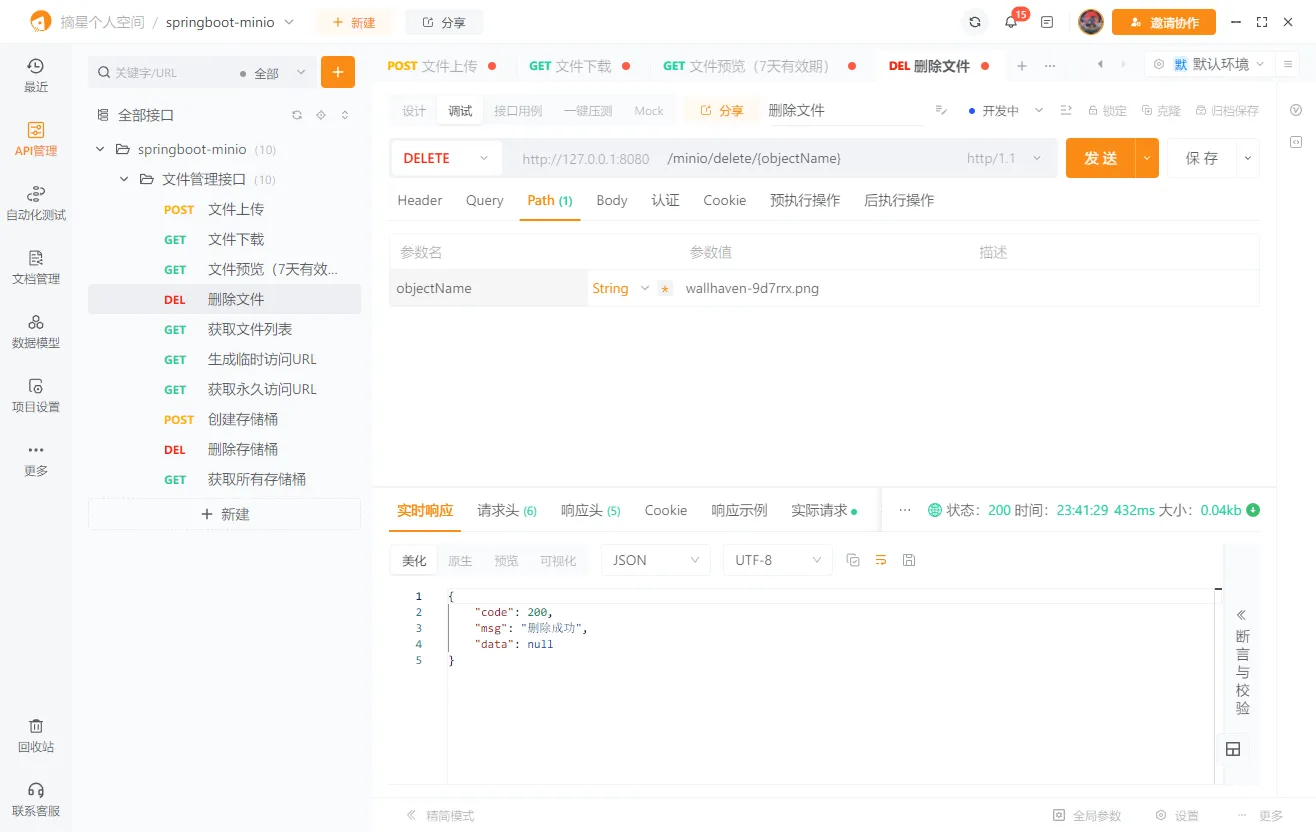Open the 最近 recent section in sidebar
Viewport: 1316px width, 832px height.
tap(35, 75)
